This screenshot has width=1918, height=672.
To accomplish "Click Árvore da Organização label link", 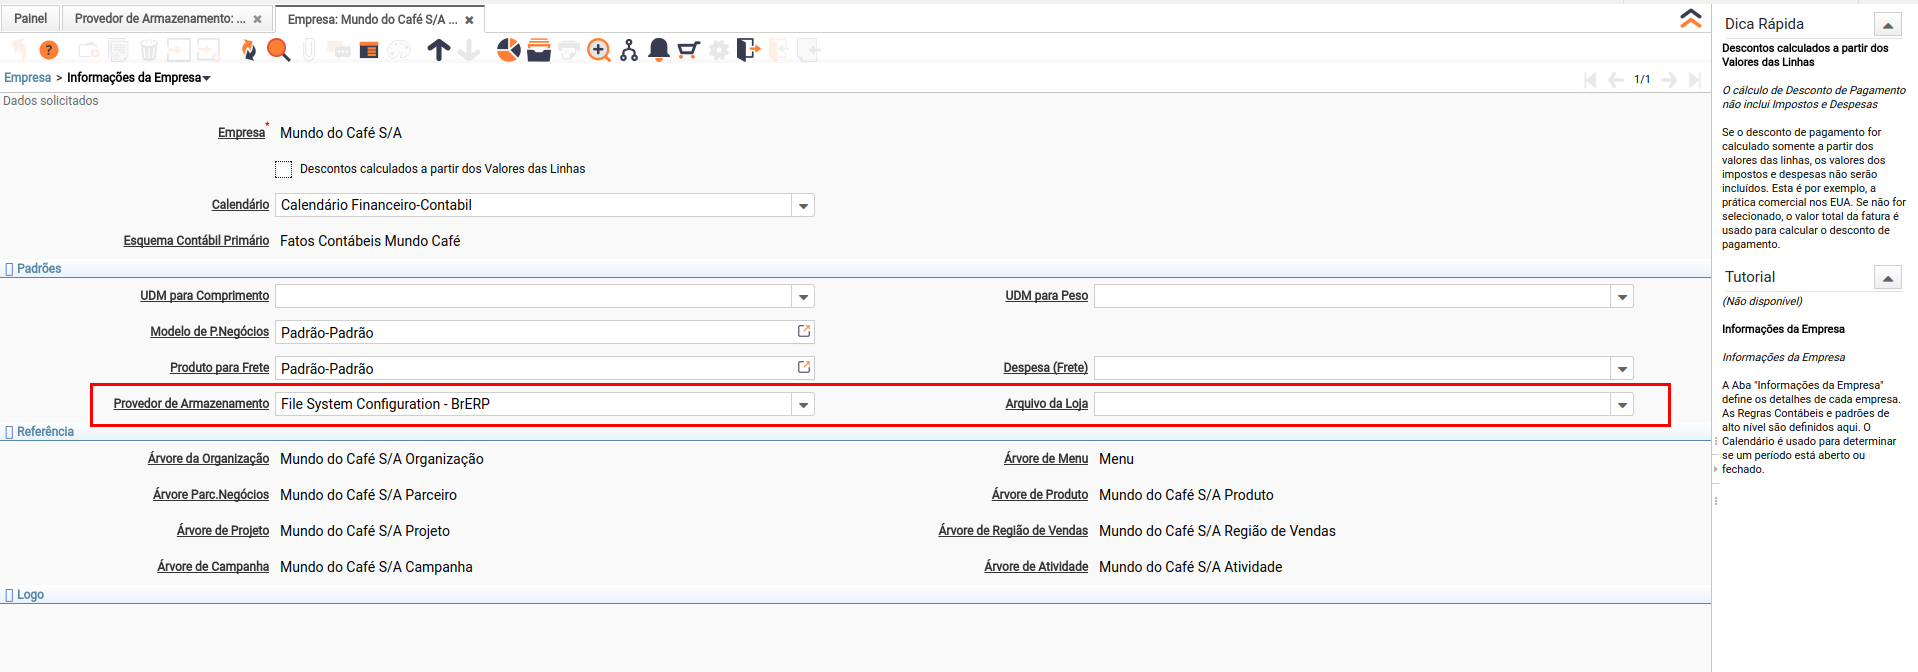I will [208, 459].
